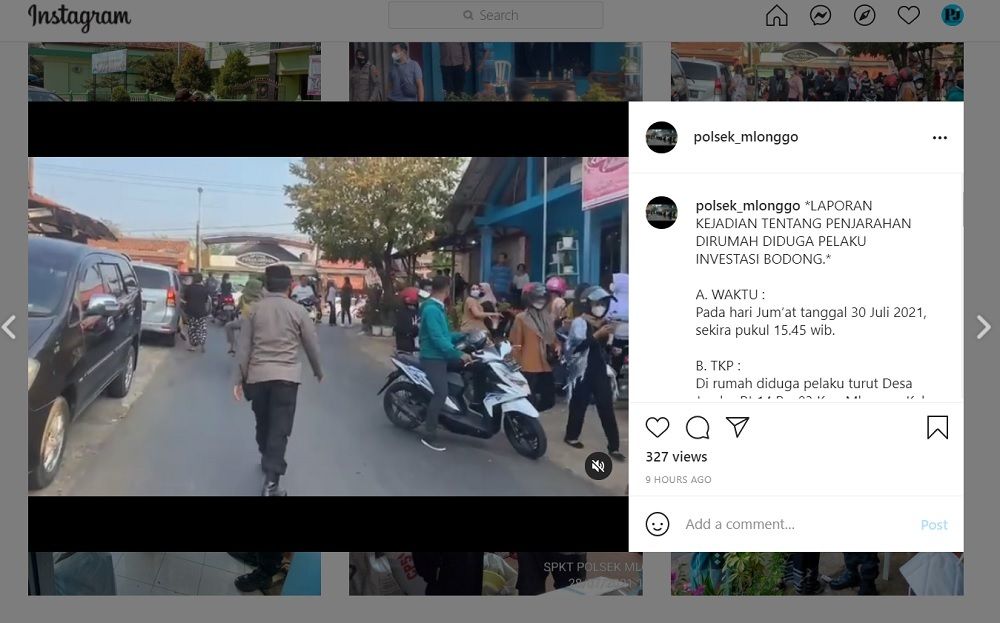Viewport: 1000px width, 623px height.
Task: Open the activity heart icon in header
Action: click(908, 15)
